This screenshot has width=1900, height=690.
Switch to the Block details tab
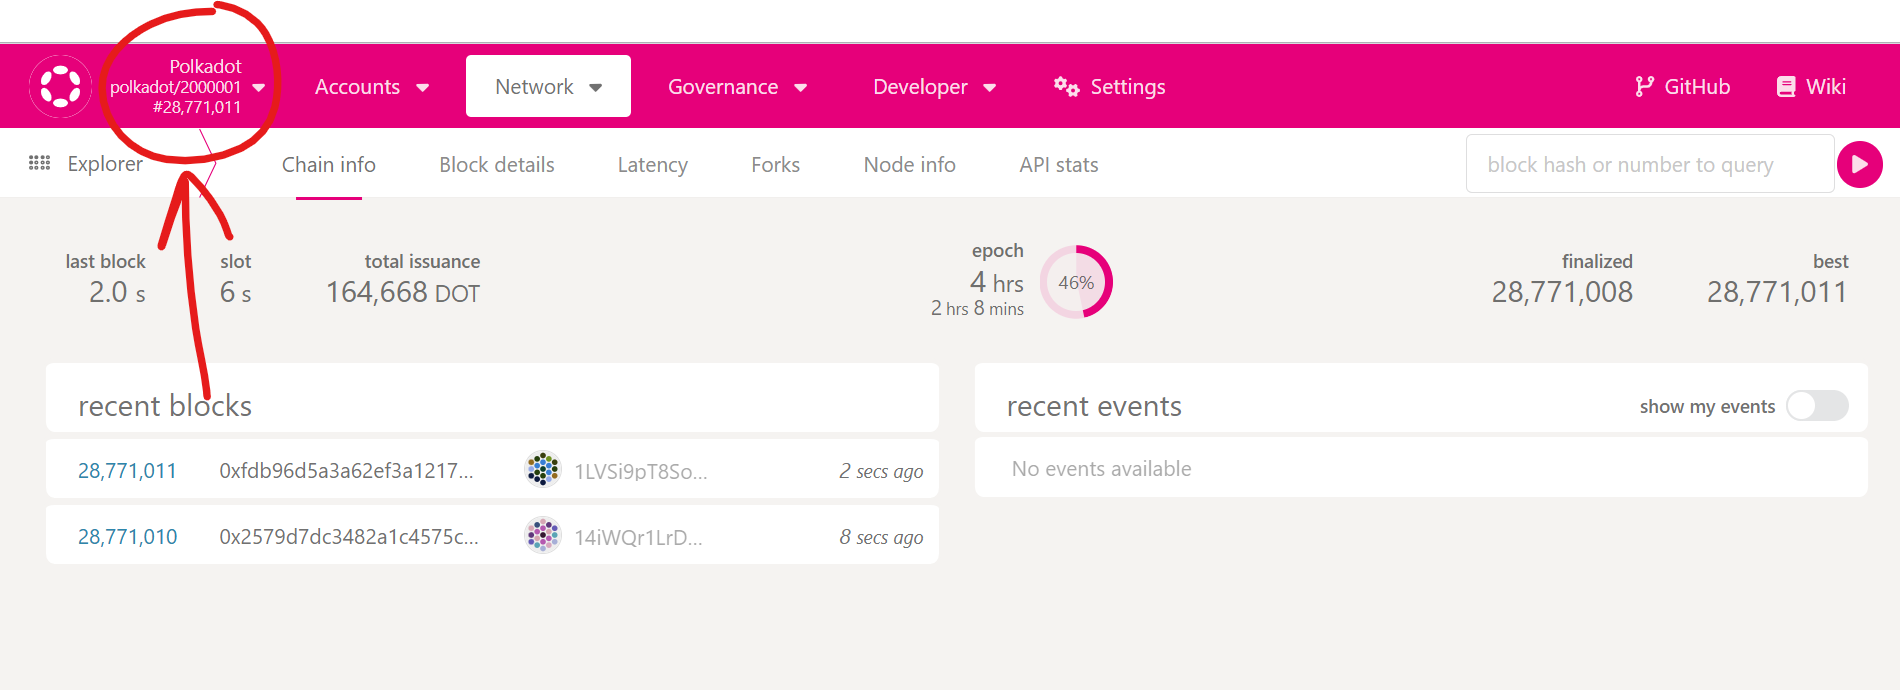click(x=496, y=165)
